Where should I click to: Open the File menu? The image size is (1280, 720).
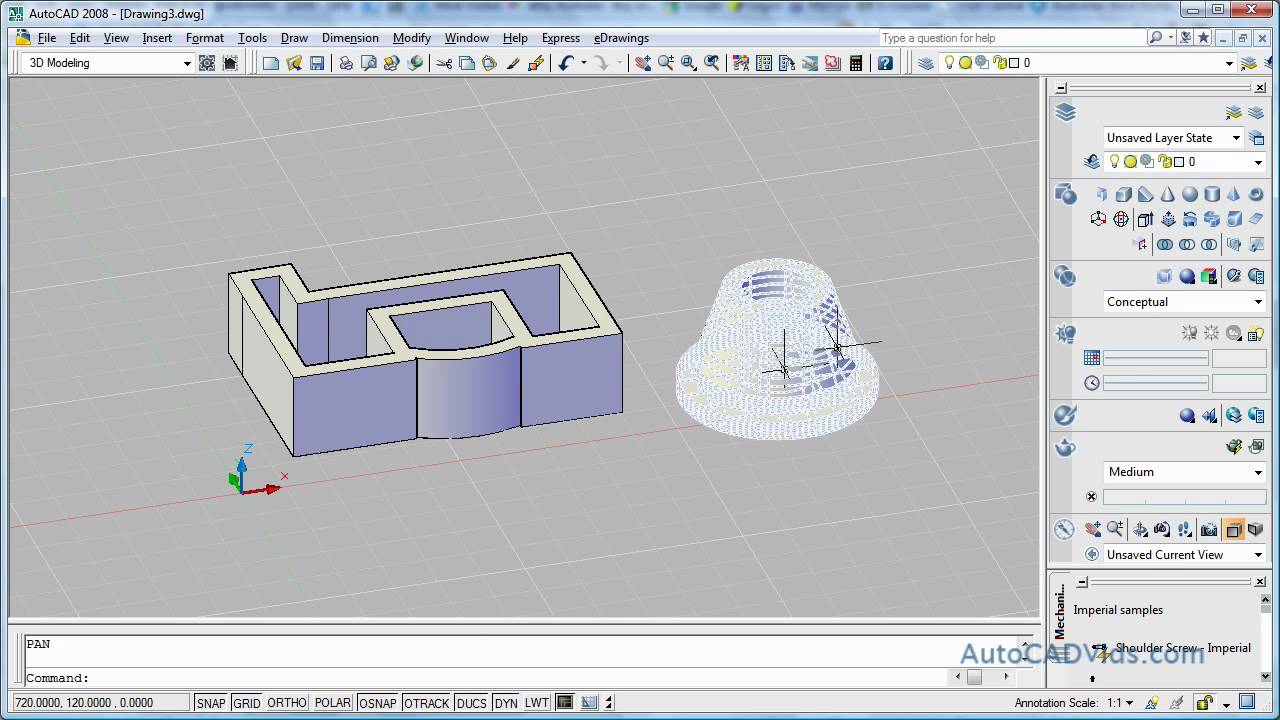click(x=47, y=38)
